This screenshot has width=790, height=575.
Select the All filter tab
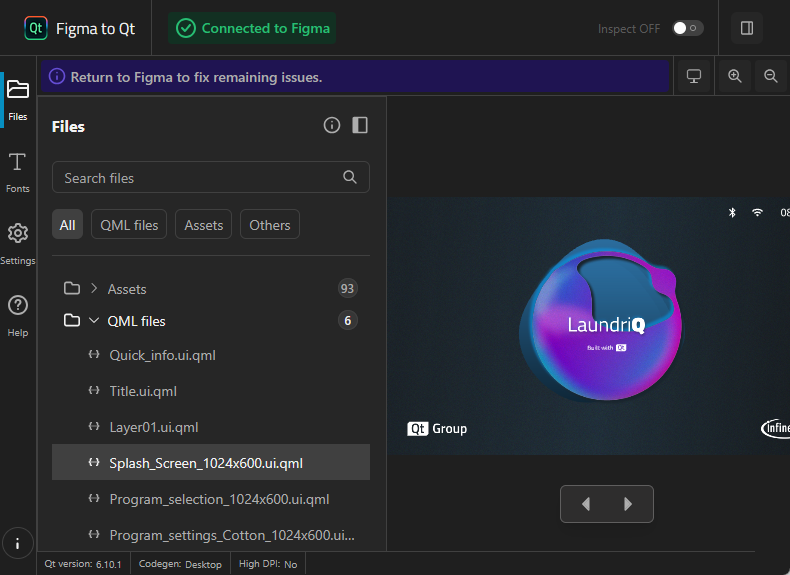[x=68, y=225]
